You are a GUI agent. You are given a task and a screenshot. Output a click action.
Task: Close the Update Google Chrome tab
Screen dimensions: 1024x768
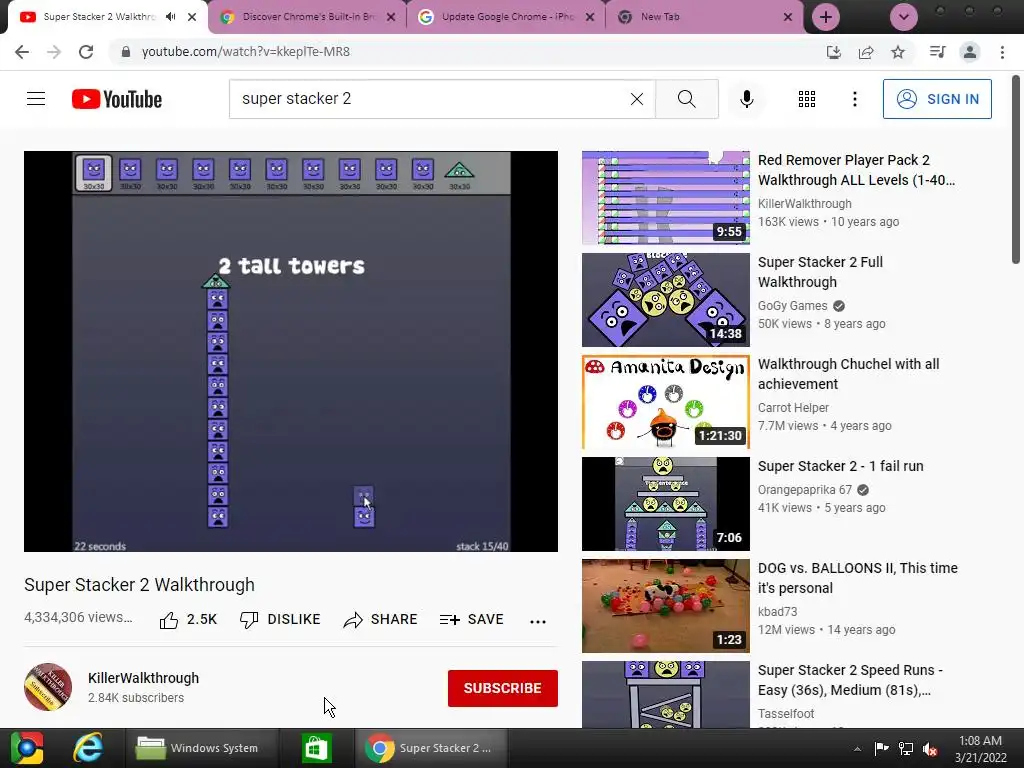pyautogui.click(x=590, y=17)
